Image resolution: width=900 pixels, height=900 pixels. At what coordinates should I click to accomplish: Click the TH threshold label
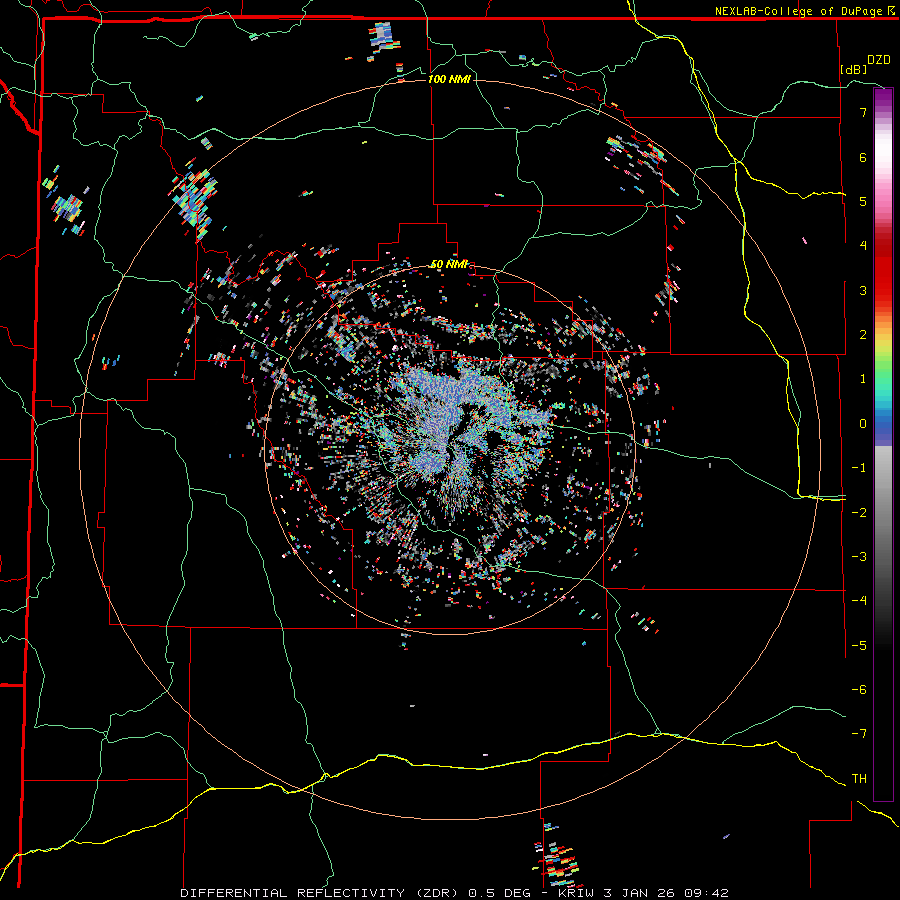pos(859,778)
